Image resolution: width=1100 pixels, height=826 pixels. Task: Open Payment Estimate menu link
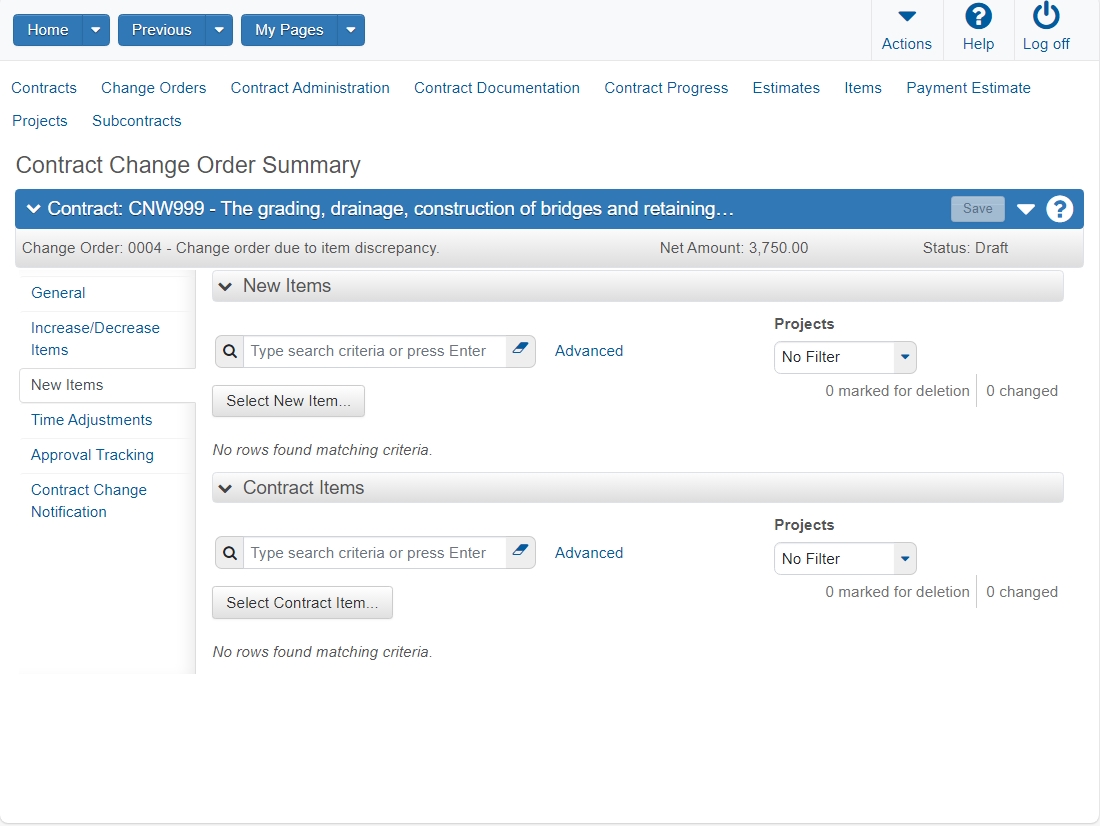click(968, 88)
